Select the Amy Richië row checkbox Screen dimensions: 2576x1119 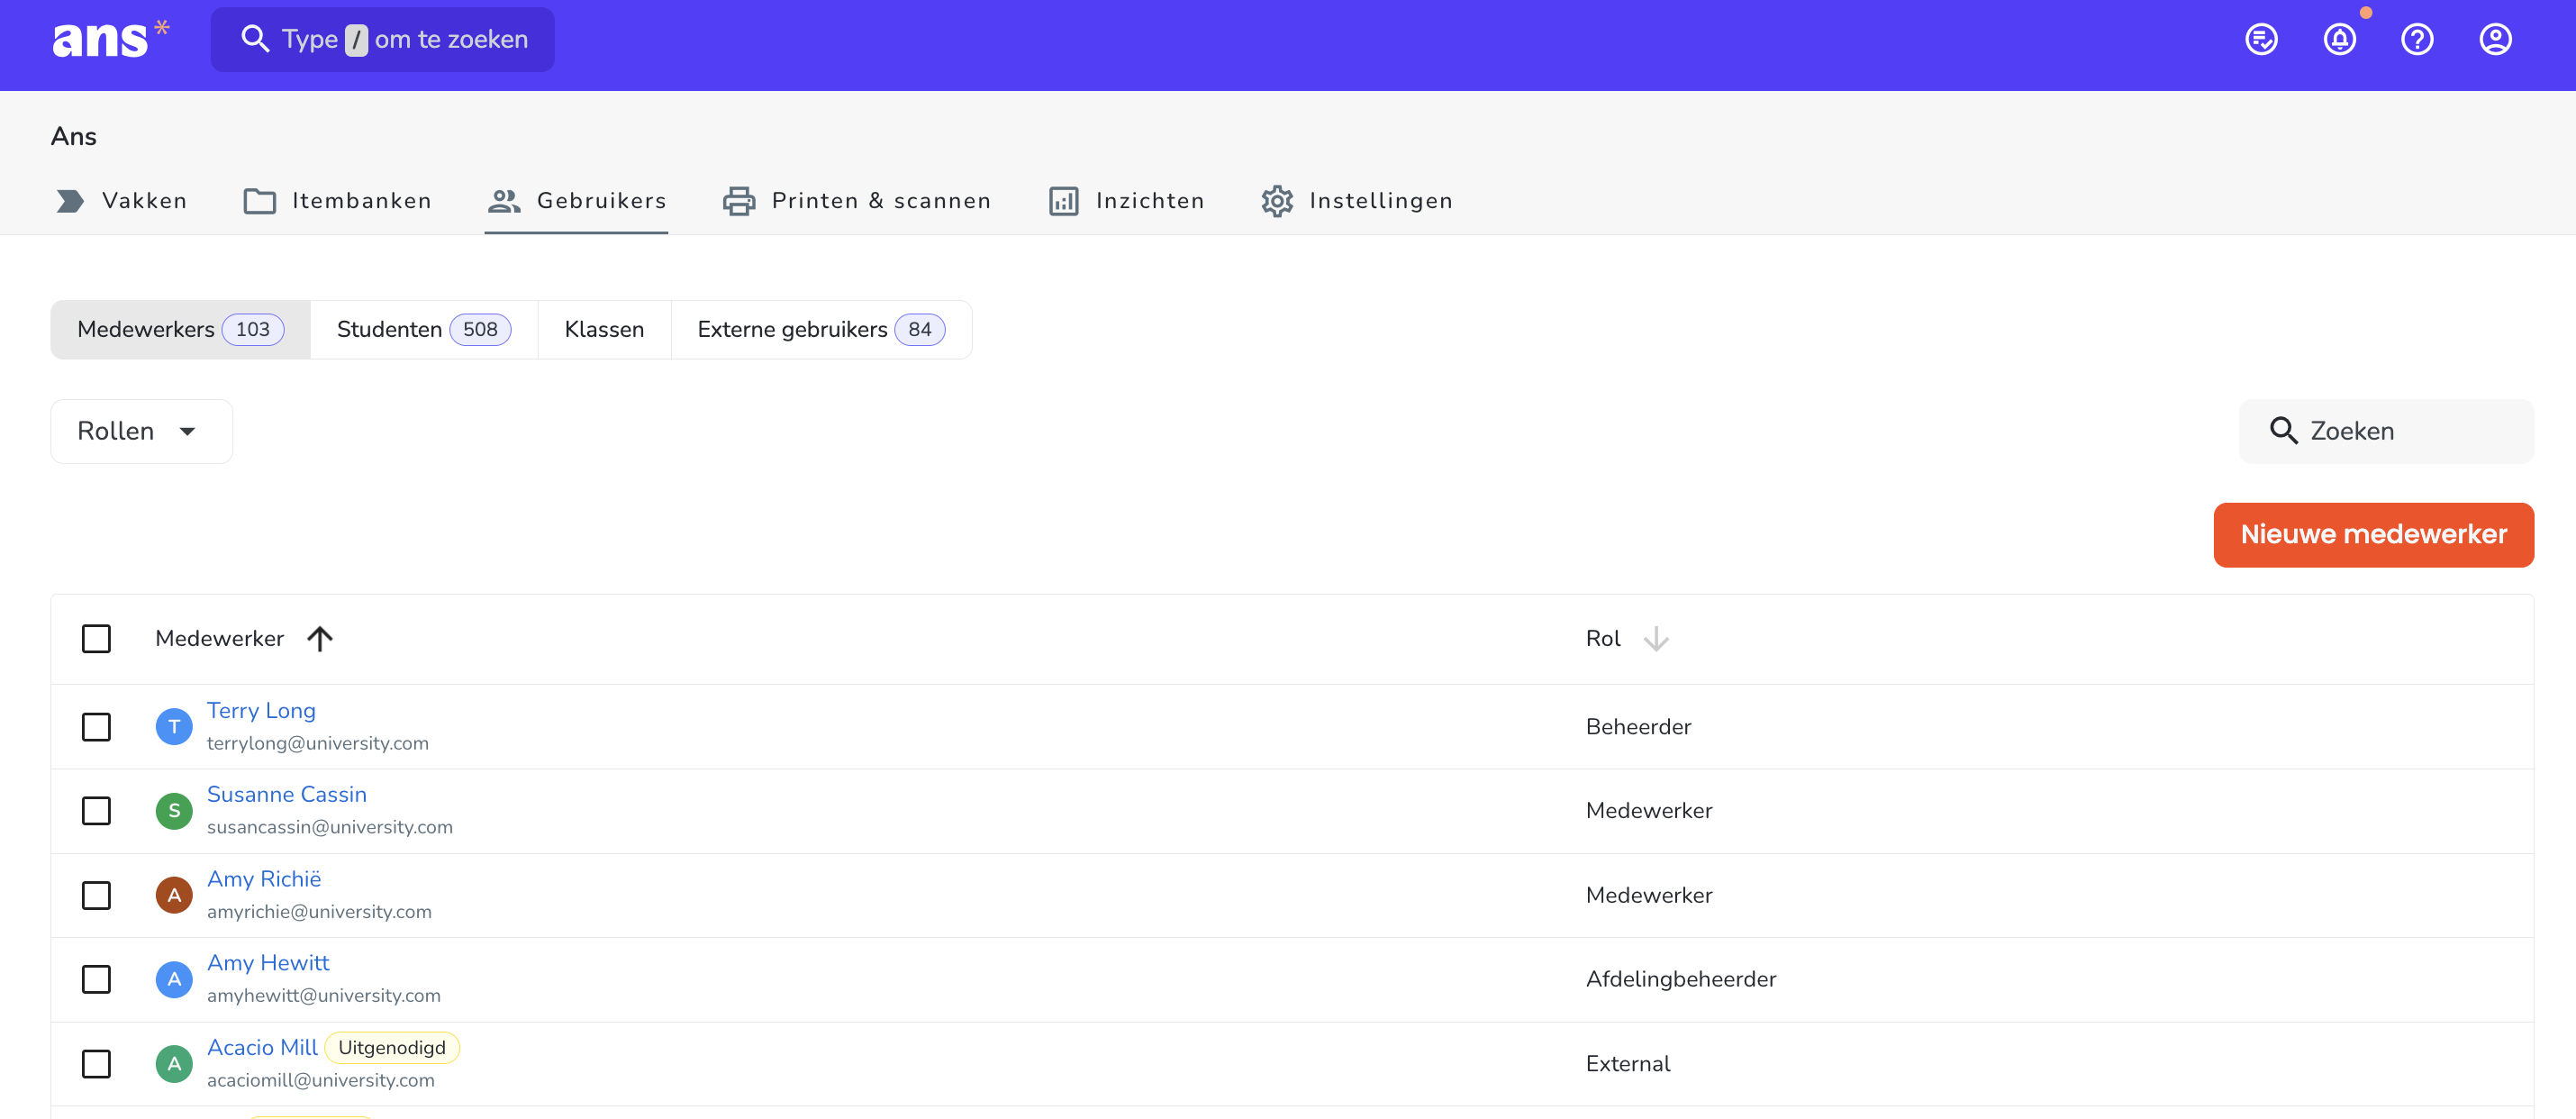96,895
